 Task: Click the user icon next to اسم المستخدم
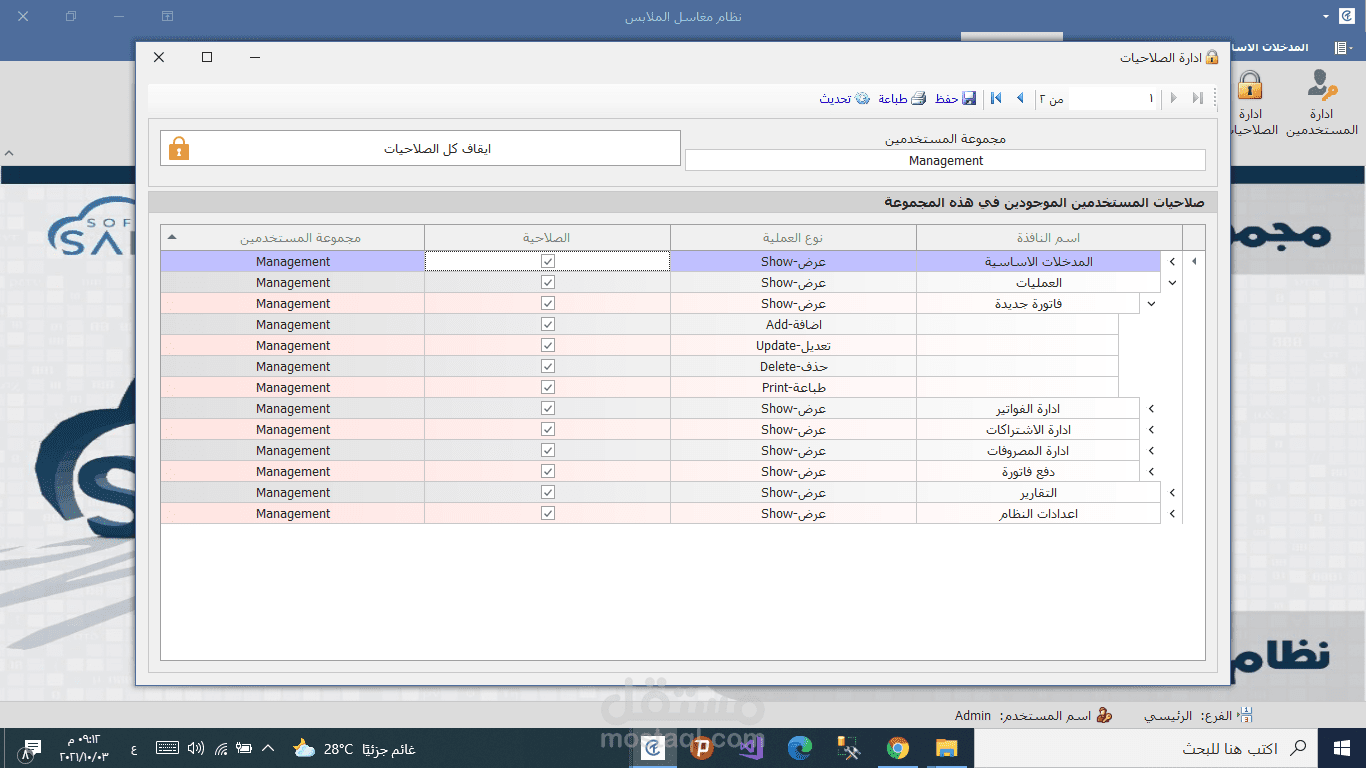[1104, 716]
